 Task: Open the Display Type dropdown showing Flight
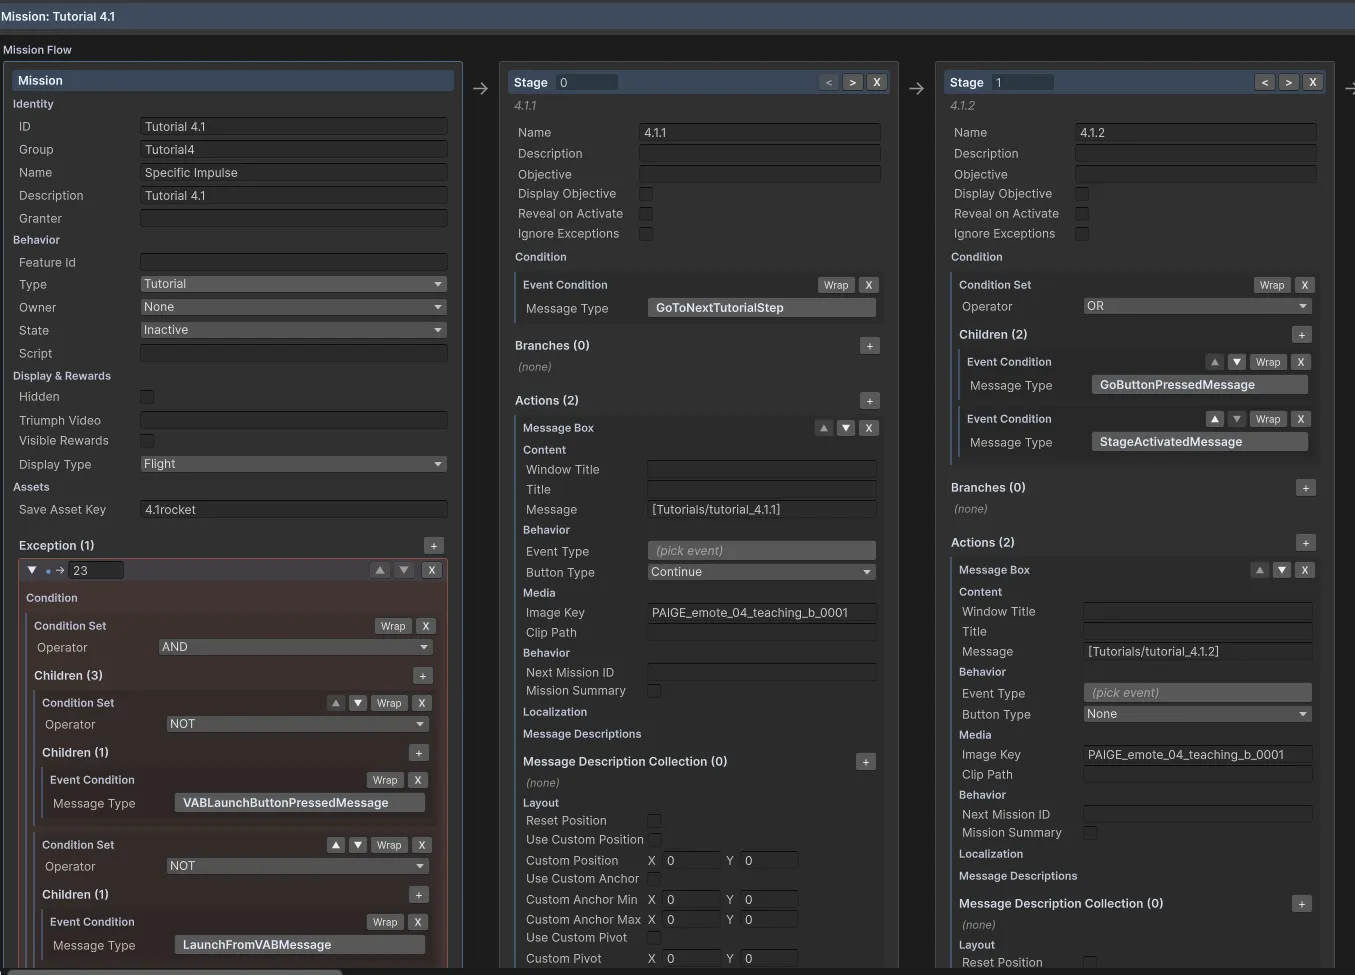pyautogui.click(x=294, y=464)
